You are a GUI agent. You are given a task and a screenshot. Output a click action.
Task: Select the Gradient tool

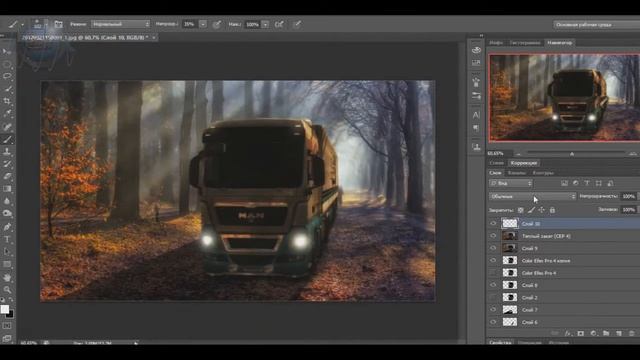pyautogui.click(x=7, y=189)
